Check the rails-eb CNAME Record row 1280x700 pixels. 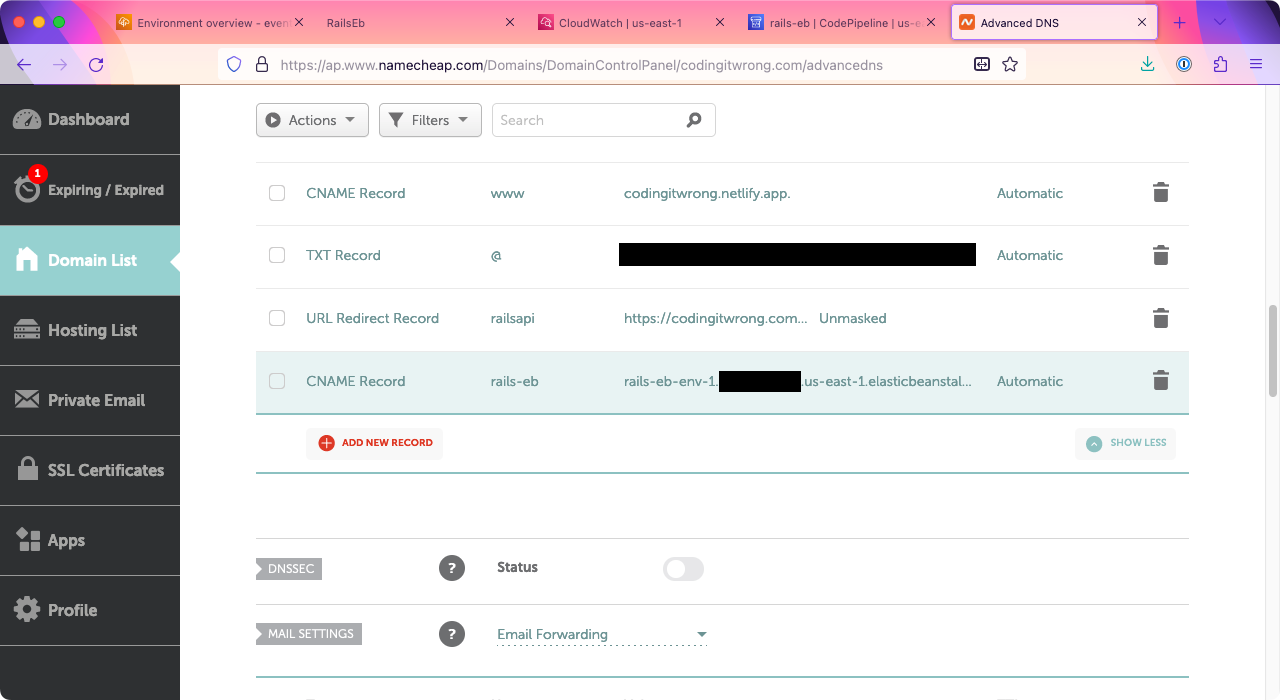(277, 381)
